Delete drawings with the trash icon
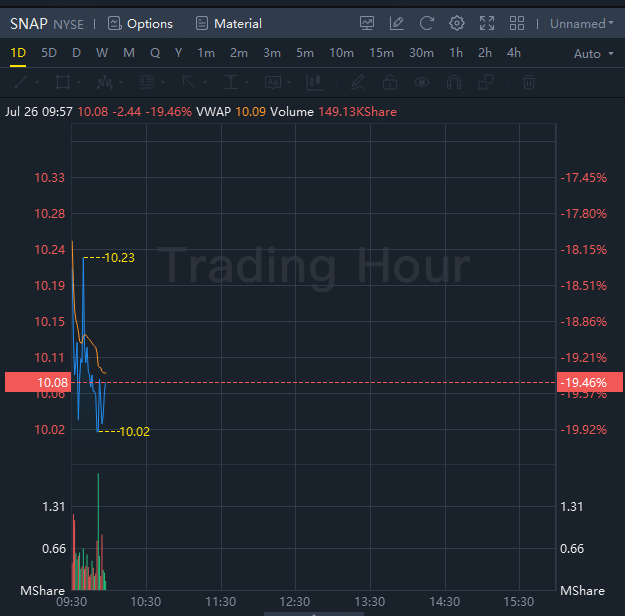 [529, 82]
